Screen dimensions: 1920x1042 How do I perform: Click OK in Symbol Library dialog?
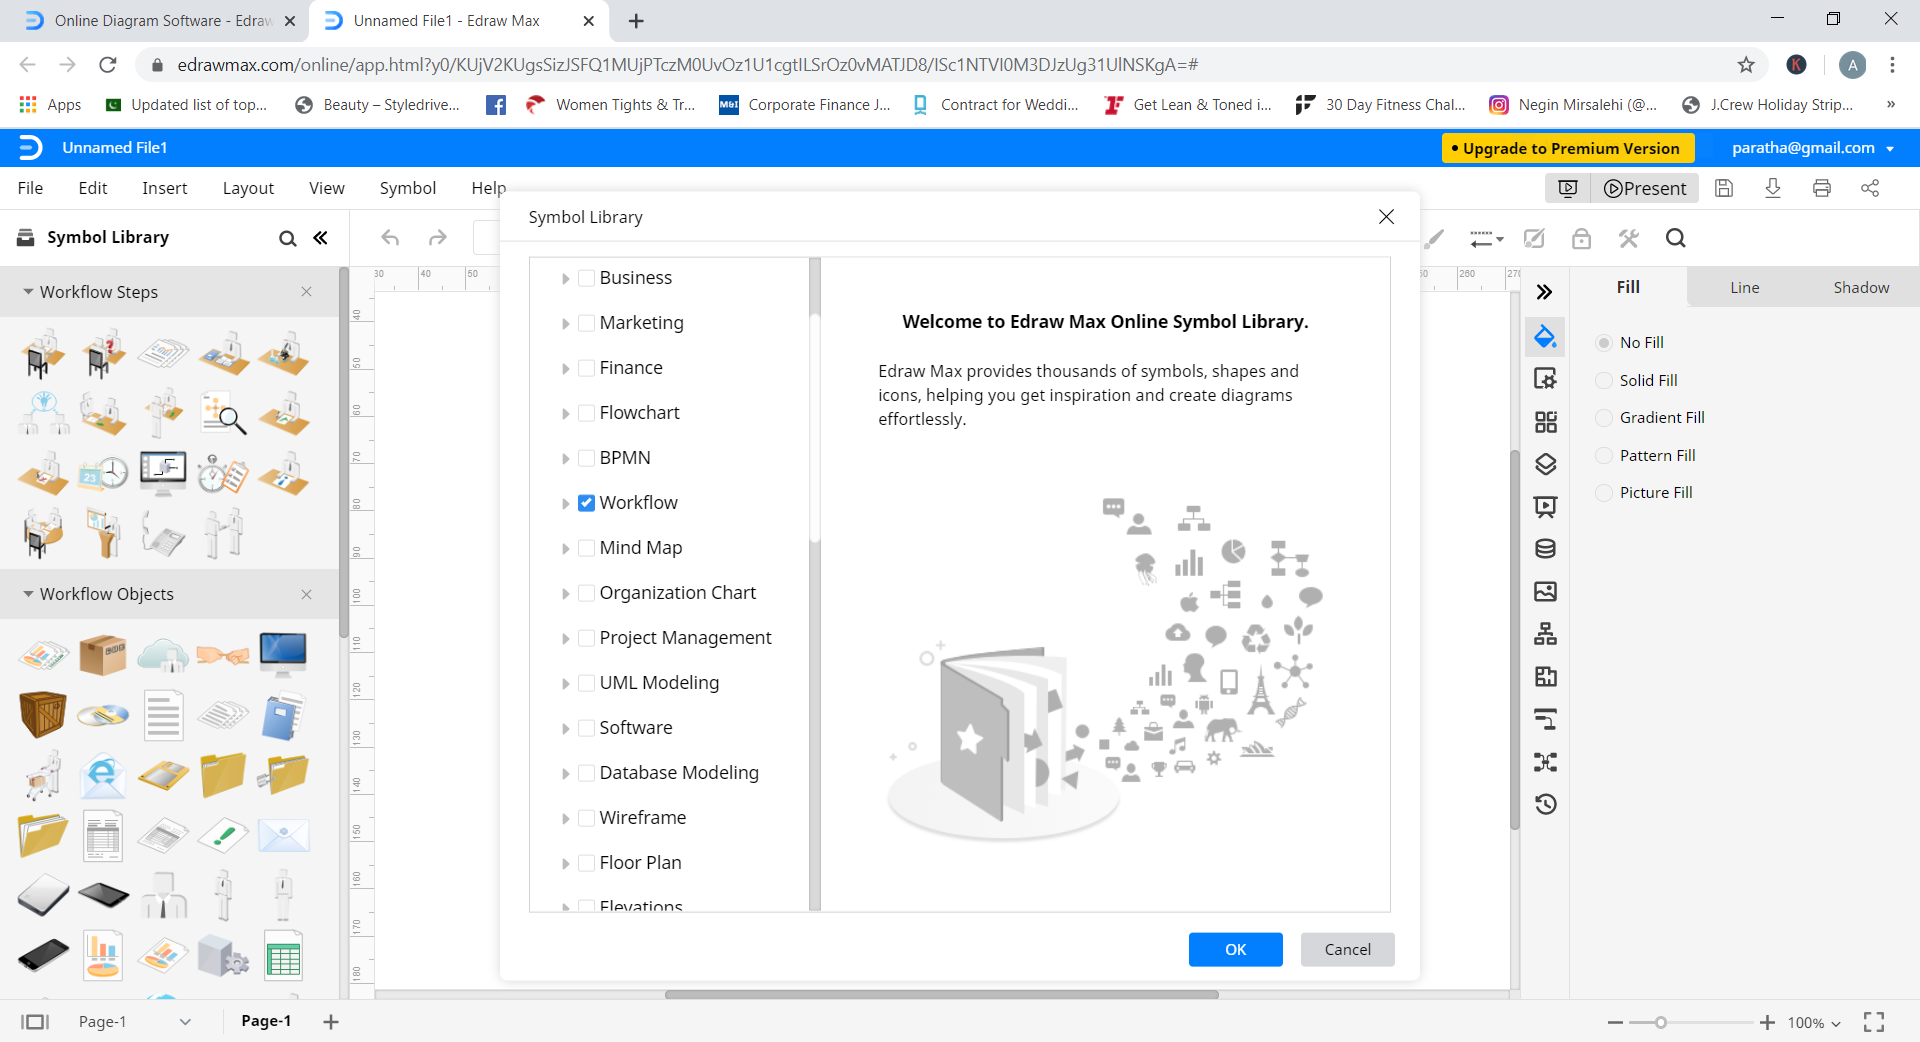pyautogui.click(x=1236, y=950)
